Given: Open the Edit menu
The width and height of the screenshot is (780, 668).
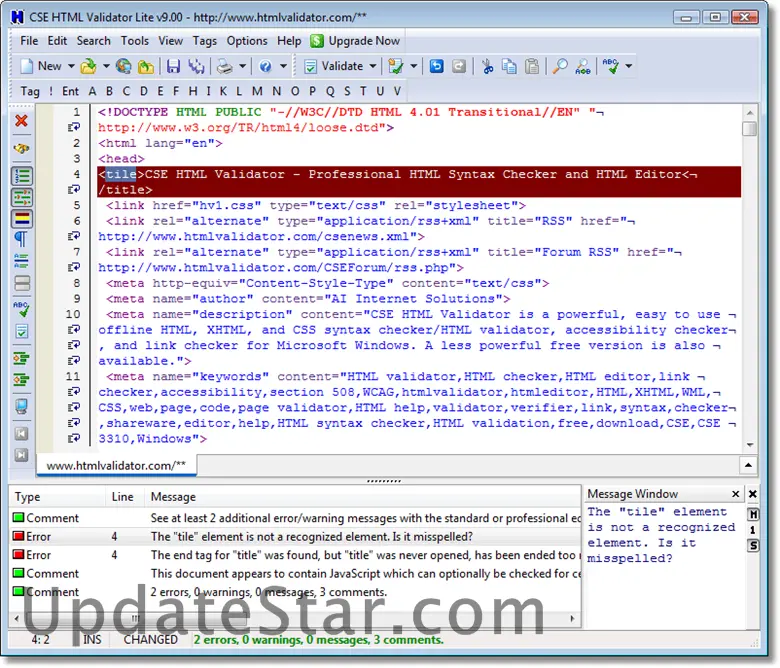Looking at the screenshot, I should tap(57, 41).
